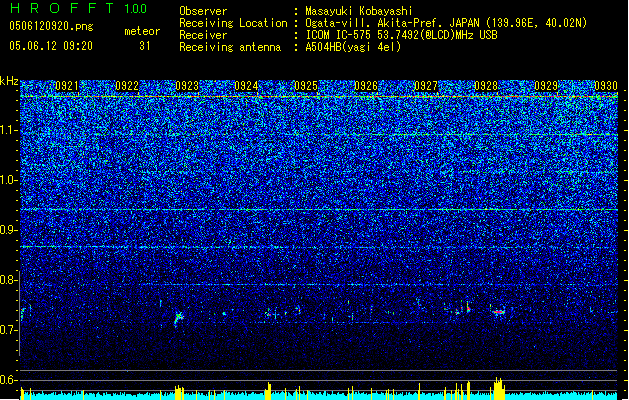Click the 0926 time marker

click(x=366, y=86)
